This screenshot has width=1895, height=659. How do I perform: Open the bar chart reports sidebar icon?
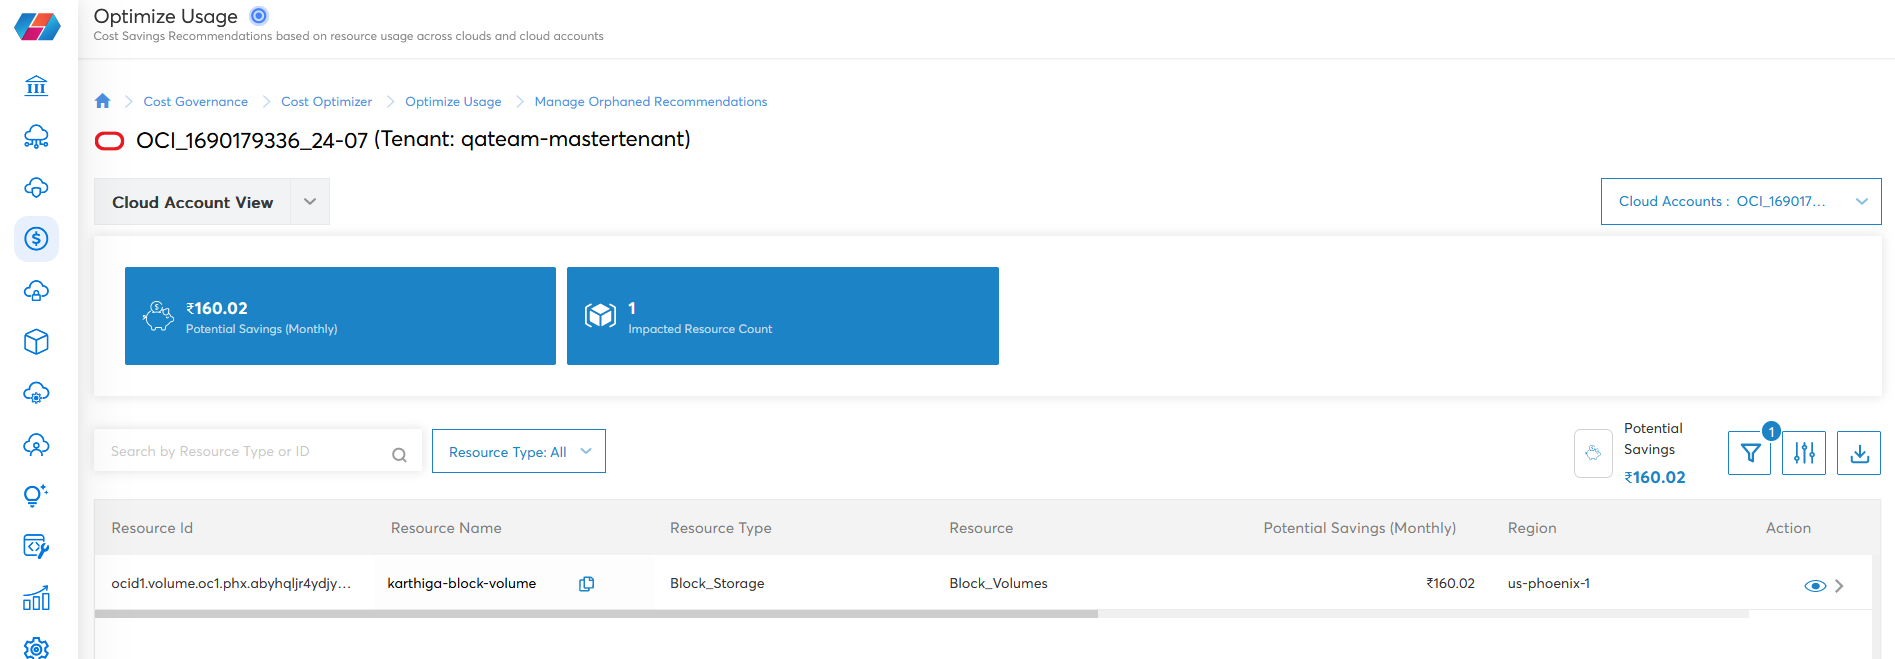tap(36, 599)
